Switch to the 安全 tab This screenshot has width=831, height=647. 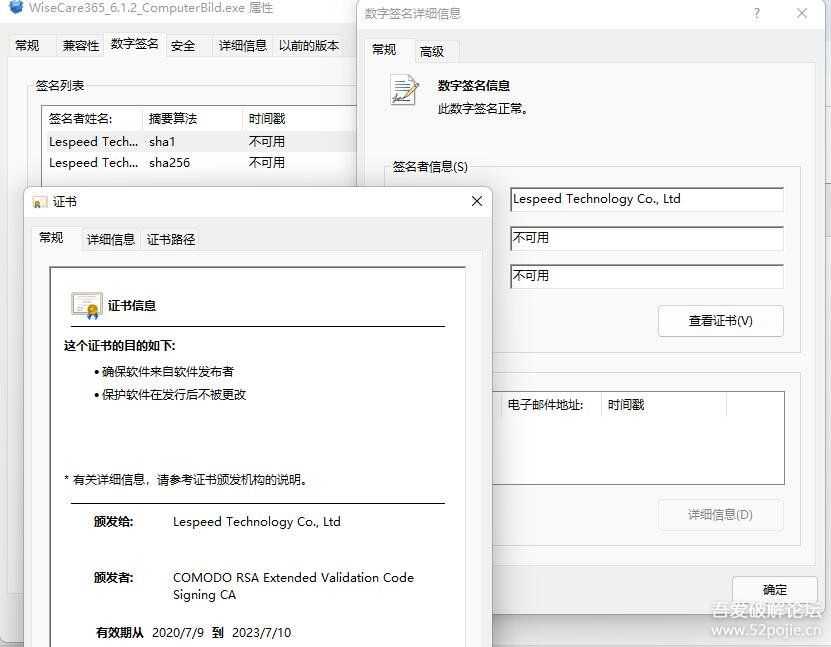click(x=184, y=45)
